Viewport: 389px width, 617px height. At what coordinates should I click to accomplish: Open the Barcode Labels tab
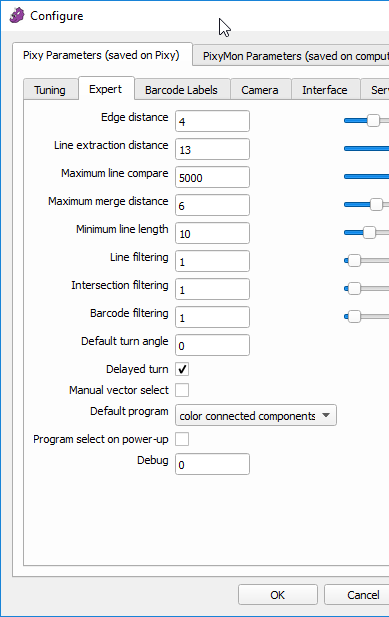point(181,90)
